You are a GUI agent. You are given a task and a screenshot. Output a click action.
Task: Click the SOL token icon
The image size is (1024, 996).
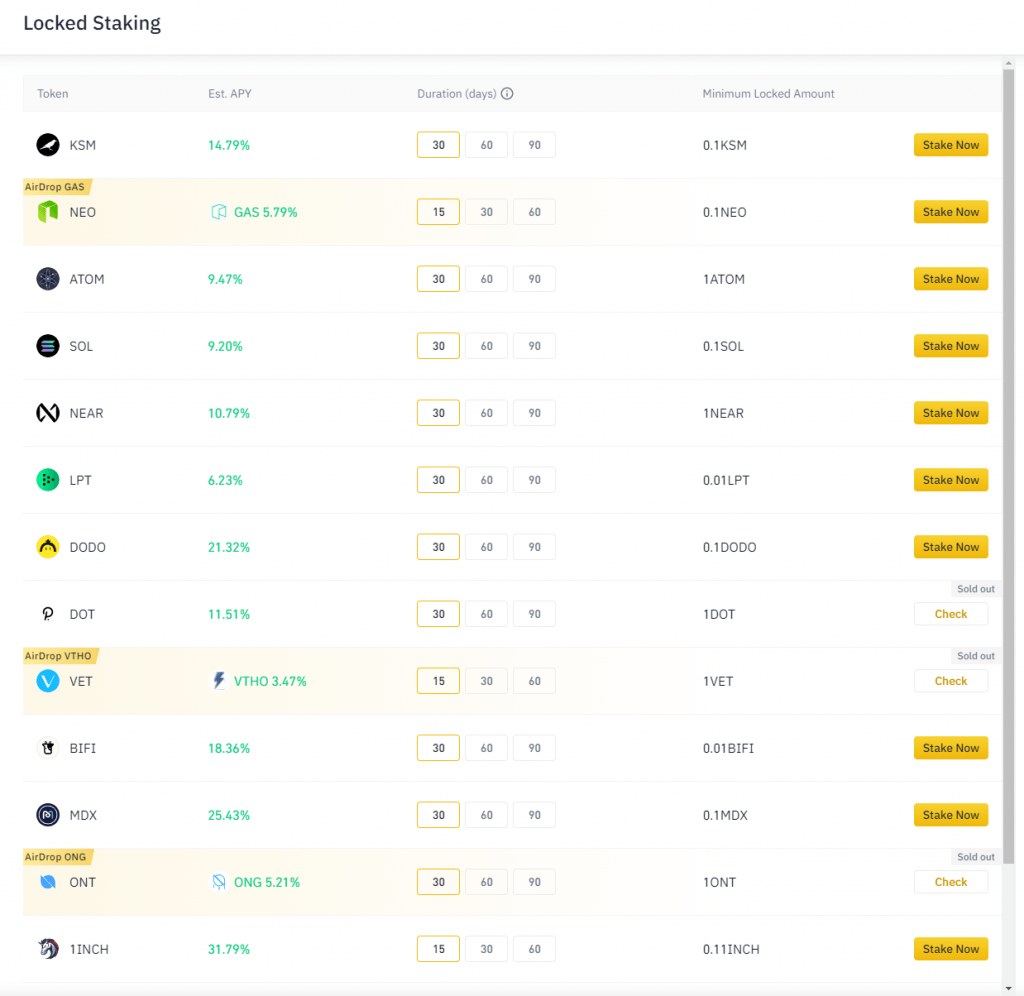coord(48,346)
